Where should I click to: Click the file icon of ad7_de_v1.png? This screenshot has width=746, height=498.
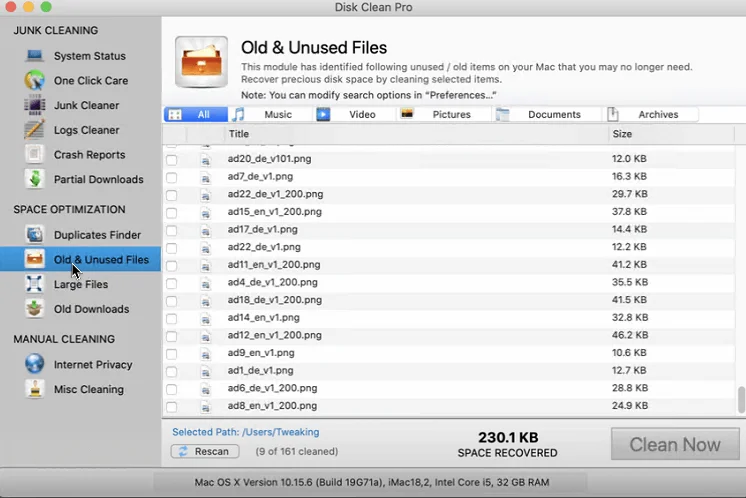click(x=206, y=178)
